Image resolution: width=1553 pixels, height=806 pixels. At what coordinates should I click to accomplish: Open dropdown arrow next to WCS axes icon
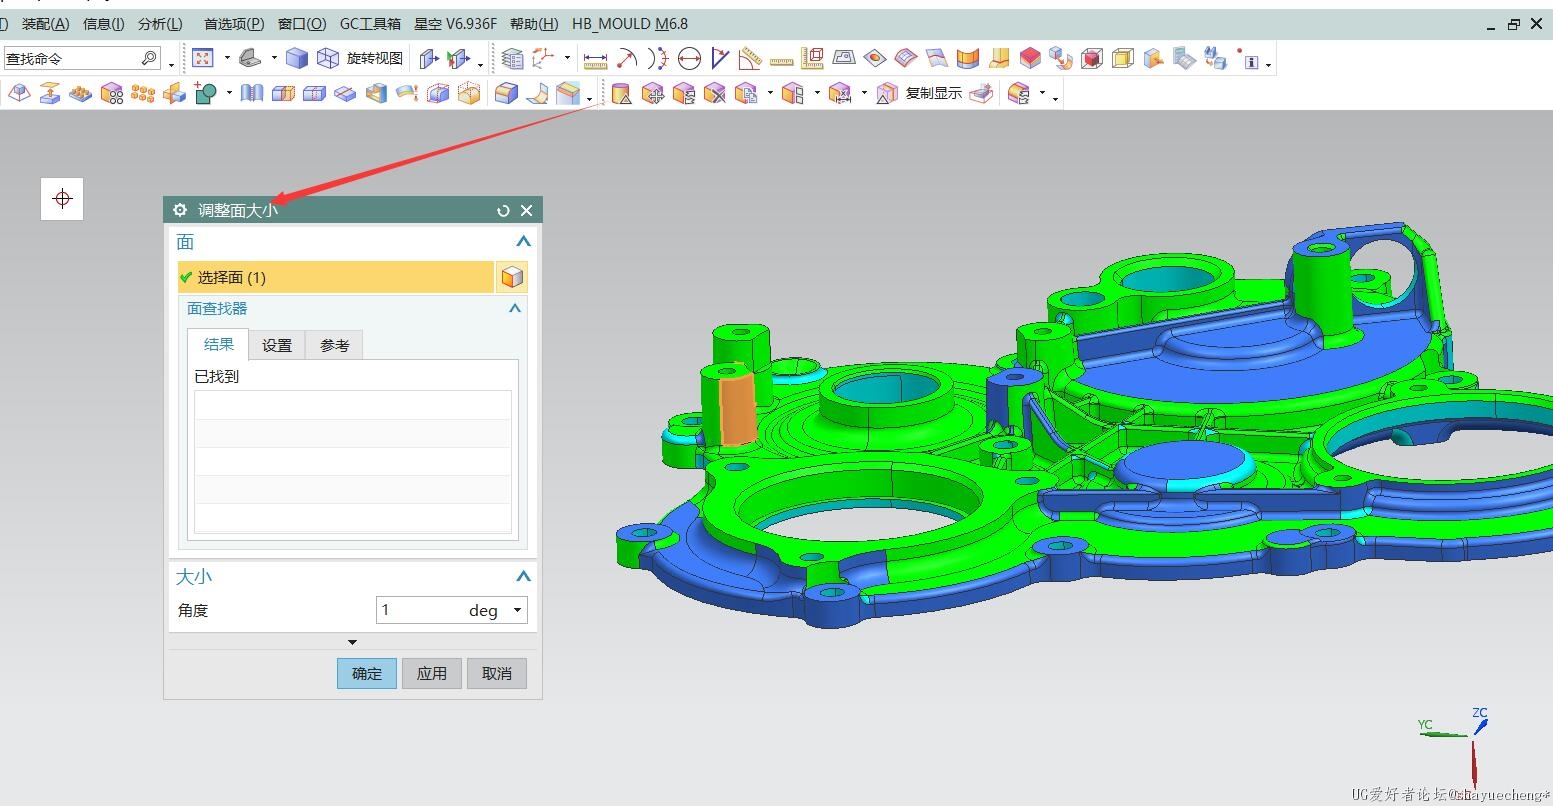tap(567, 58)
